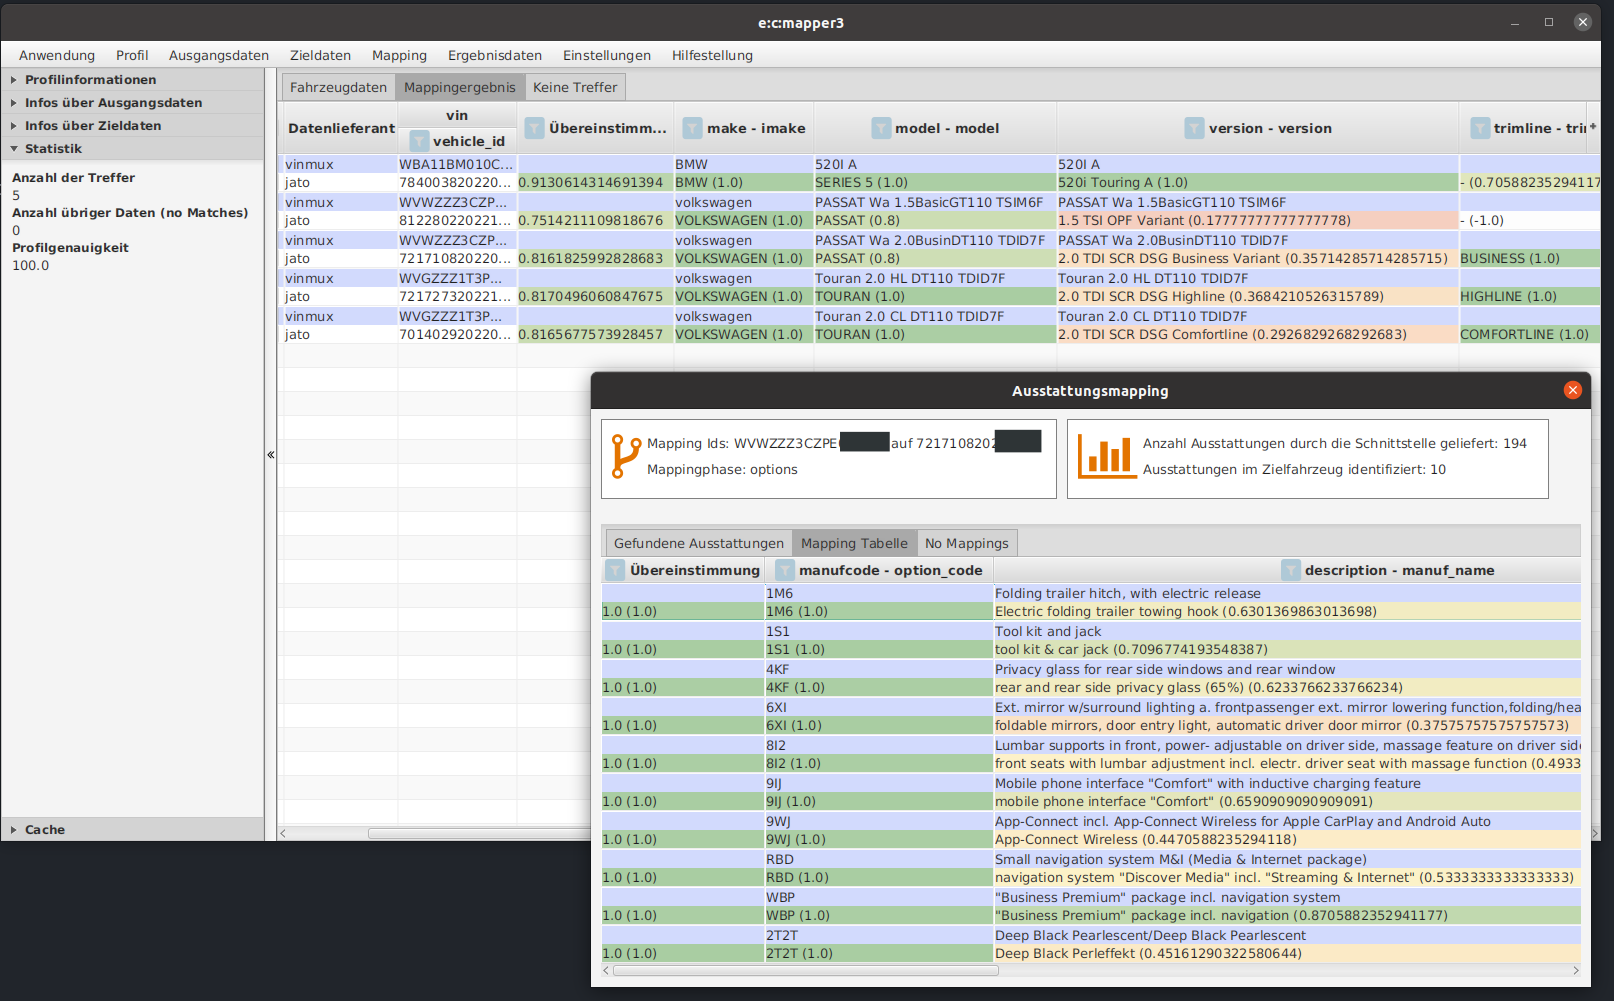
Task: Click 'App-Connect Wireless (0.4470588235294118)' cell
Action: (x=1287, y=839)
